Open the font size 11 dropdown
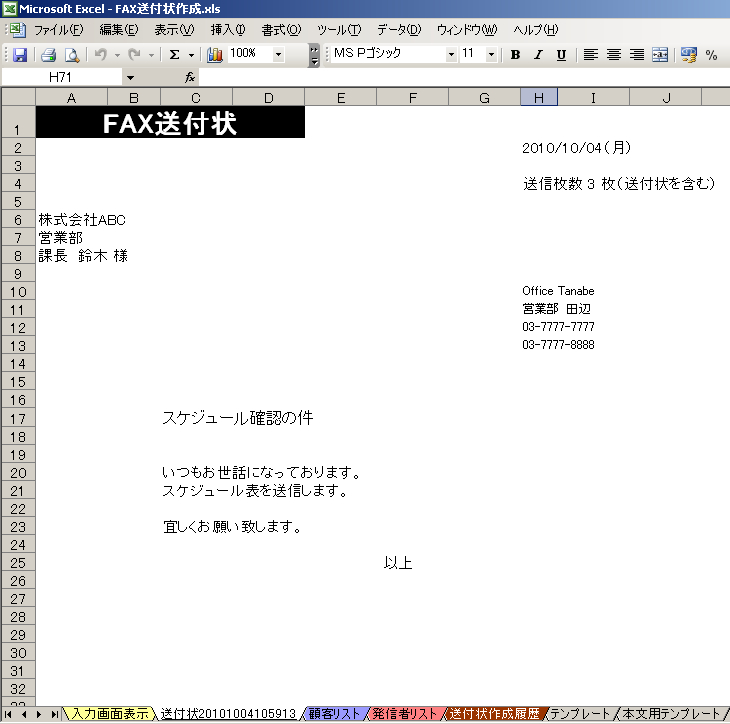This screenshot has width=730, height=724. [x=491, y=54]
